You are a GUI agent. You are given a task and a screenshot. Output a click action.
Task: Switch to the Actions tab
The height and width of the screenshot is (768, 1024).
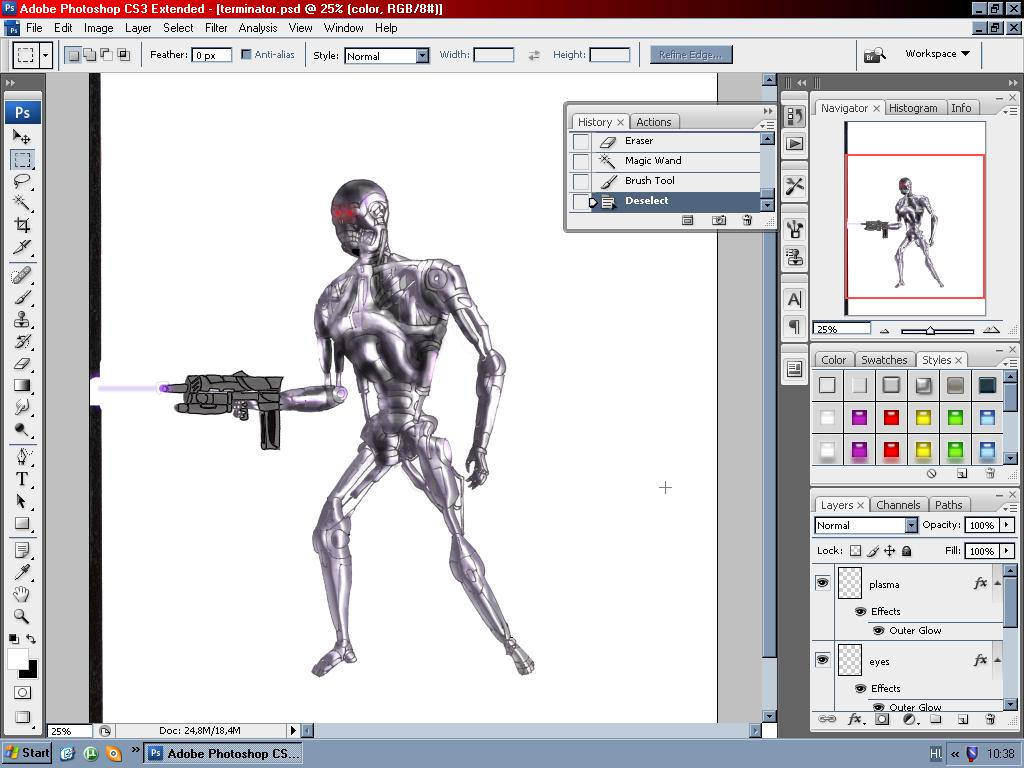click(654, 122)
